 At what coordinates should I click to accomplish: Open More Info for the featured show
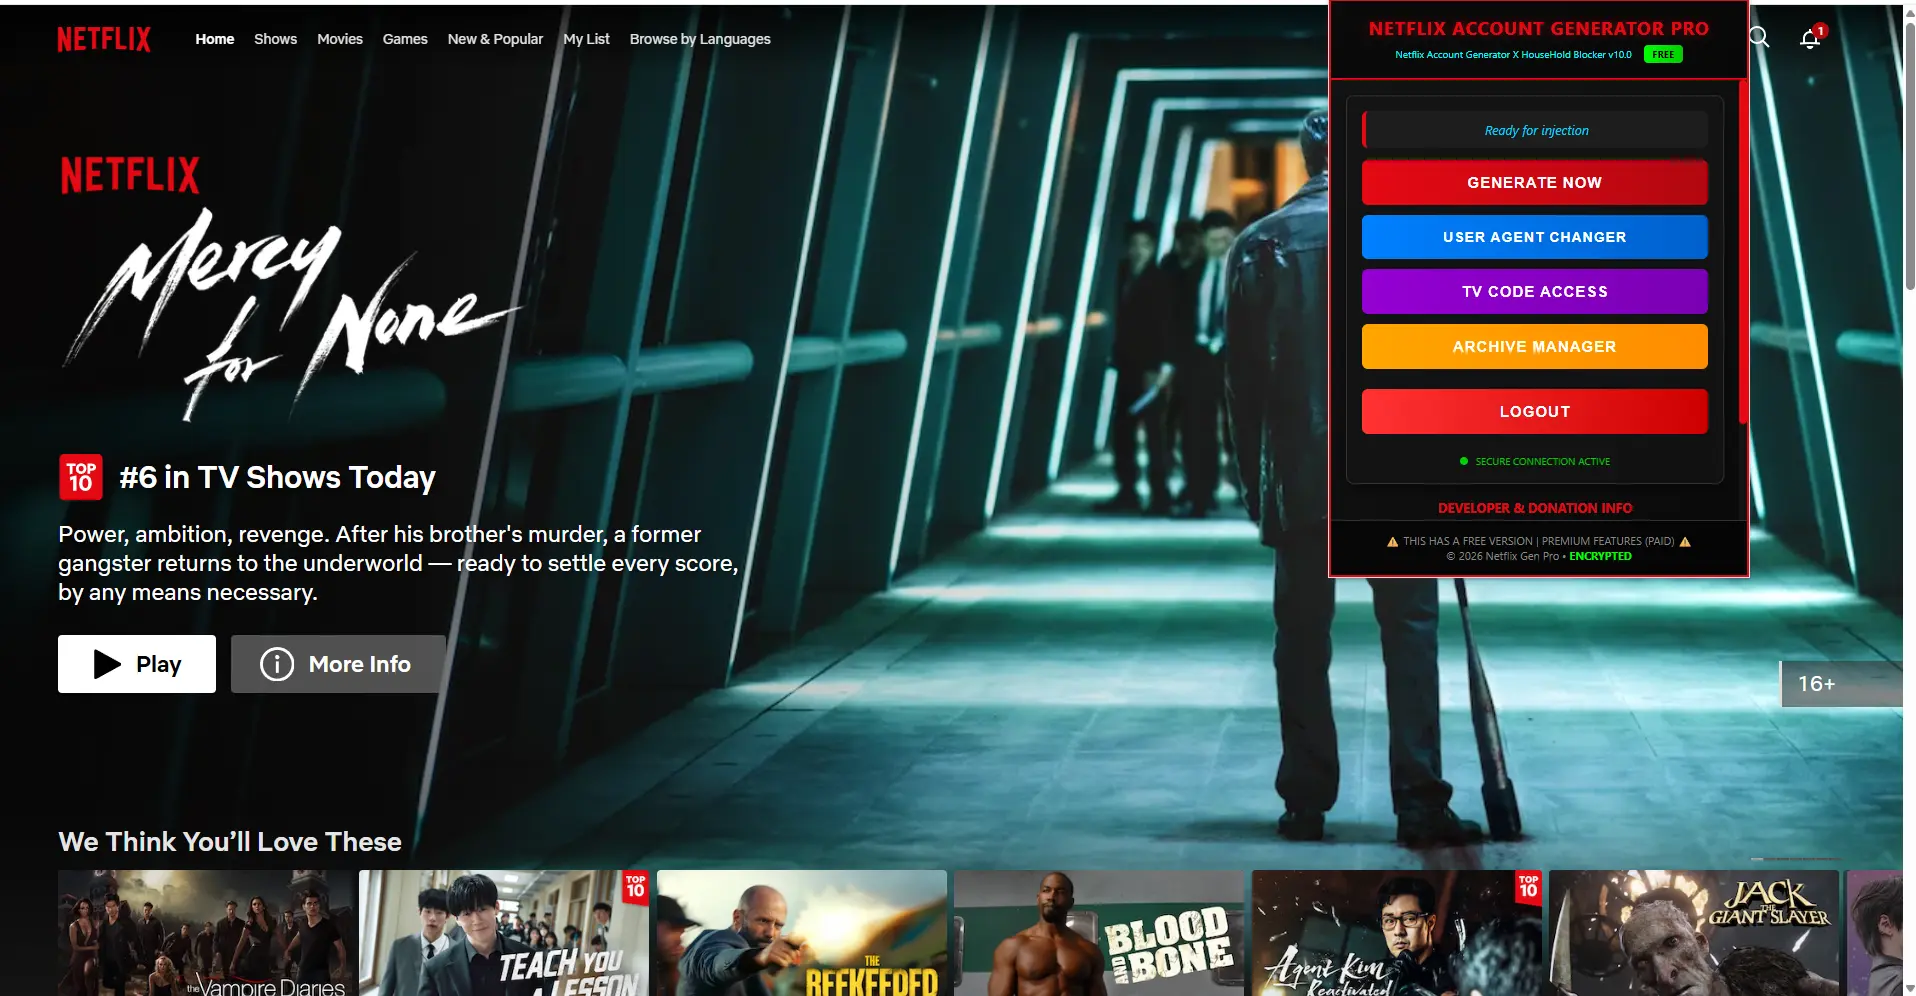pyautogui.click(x=338, y=664)
